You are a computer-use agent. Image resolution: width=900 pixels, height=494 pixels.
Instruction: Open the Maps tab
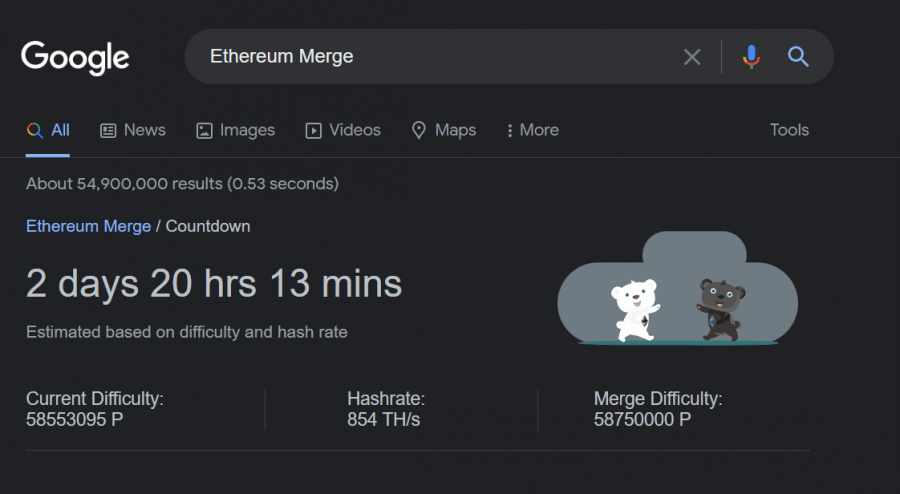tap(444, 130)
